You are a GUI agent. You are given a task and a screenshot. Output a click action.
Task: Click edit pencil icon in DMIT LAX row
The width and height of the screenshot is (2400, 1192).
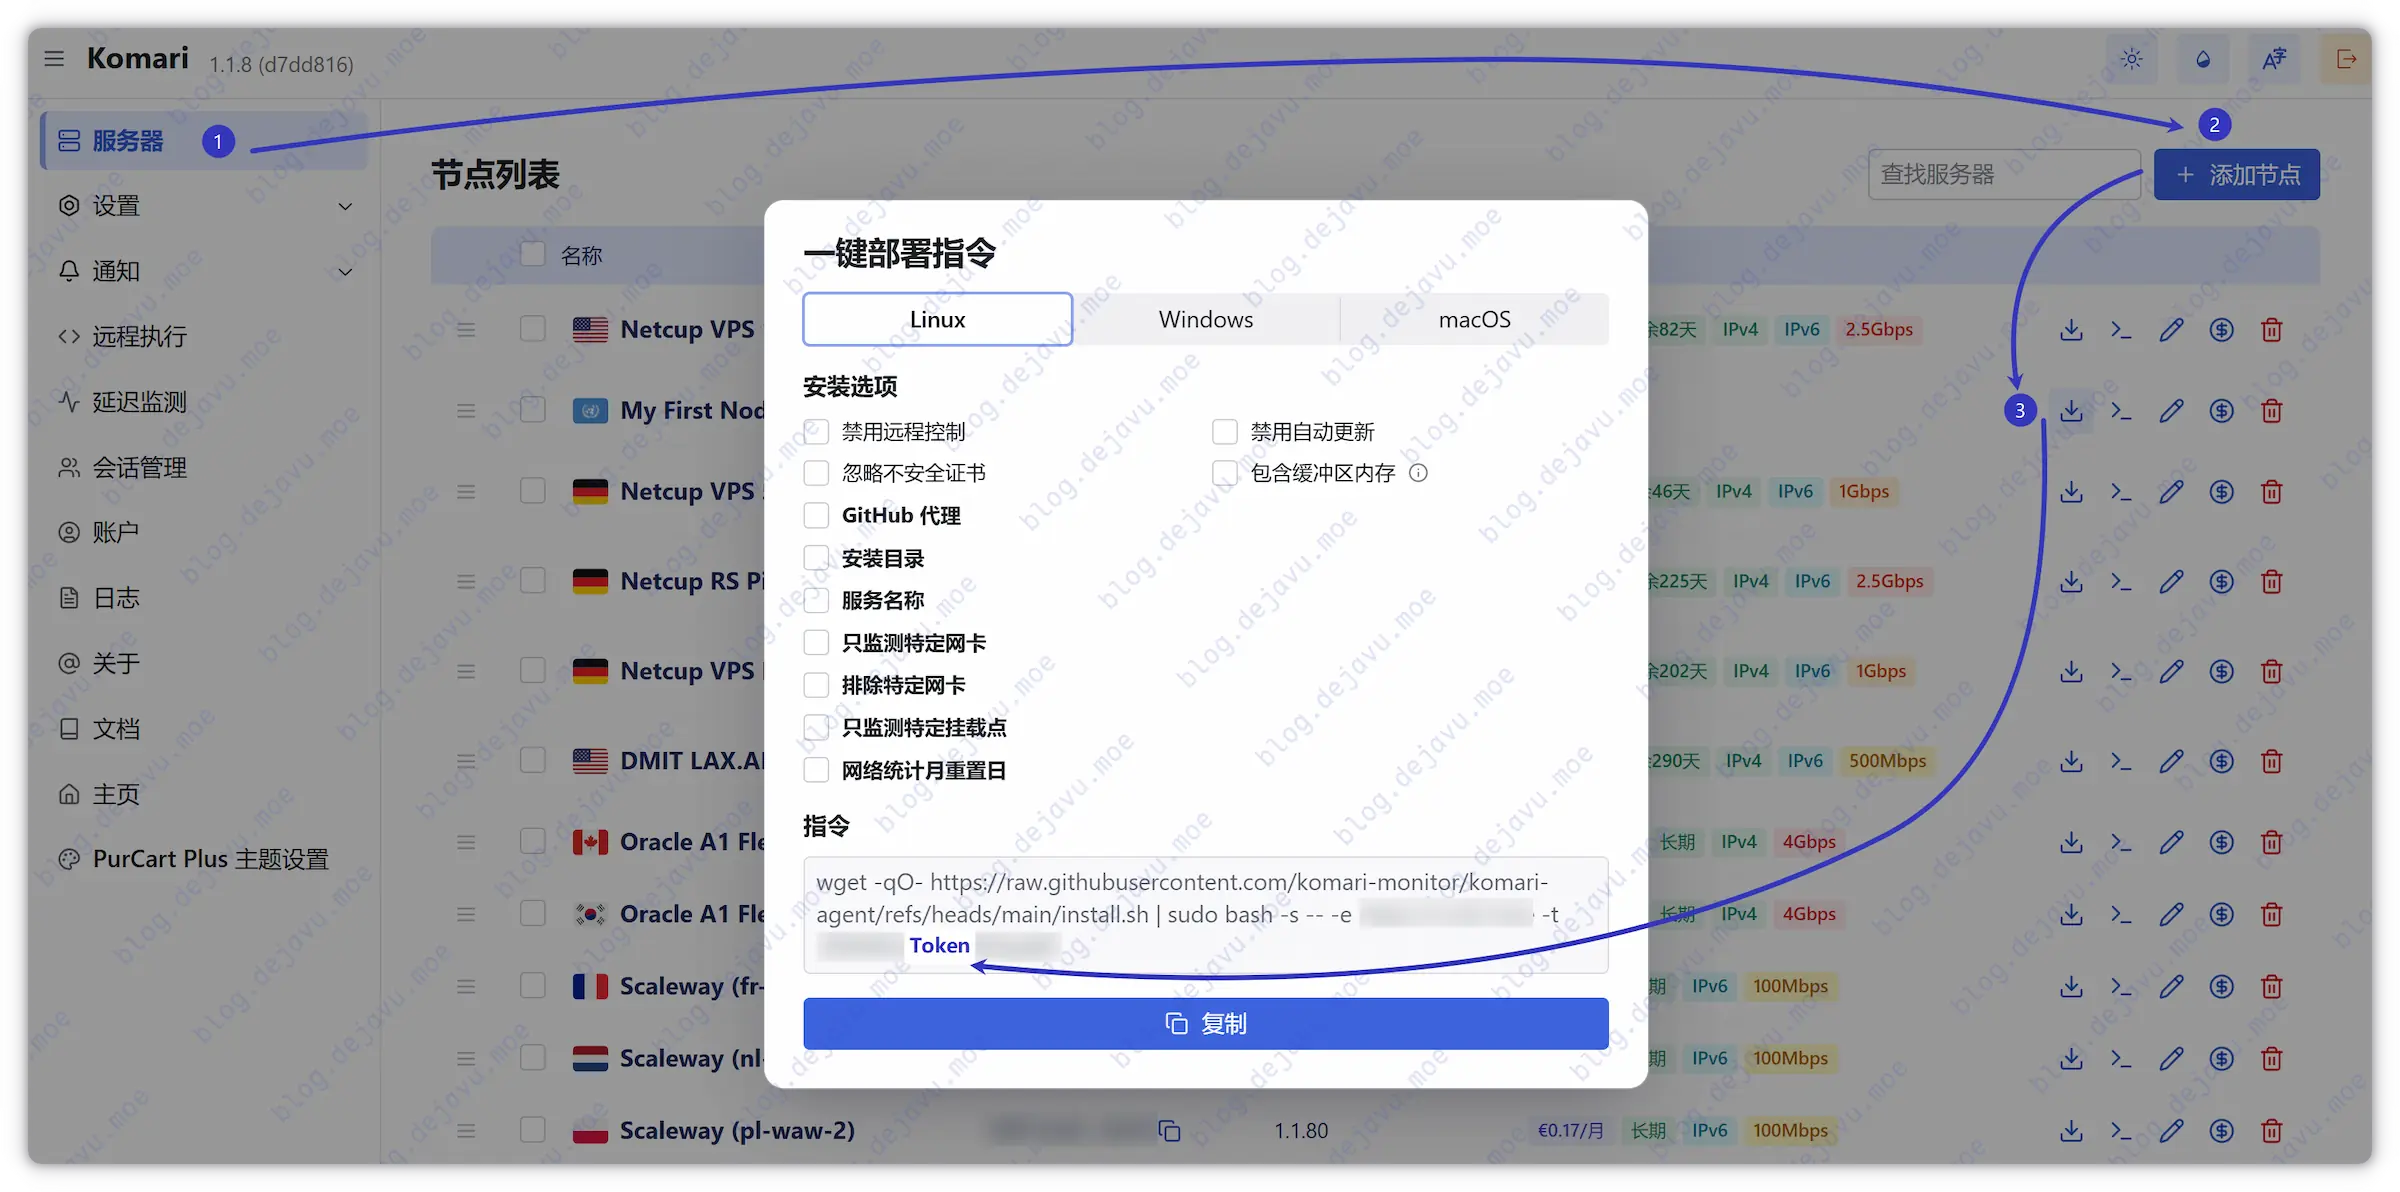[2170, 762]
